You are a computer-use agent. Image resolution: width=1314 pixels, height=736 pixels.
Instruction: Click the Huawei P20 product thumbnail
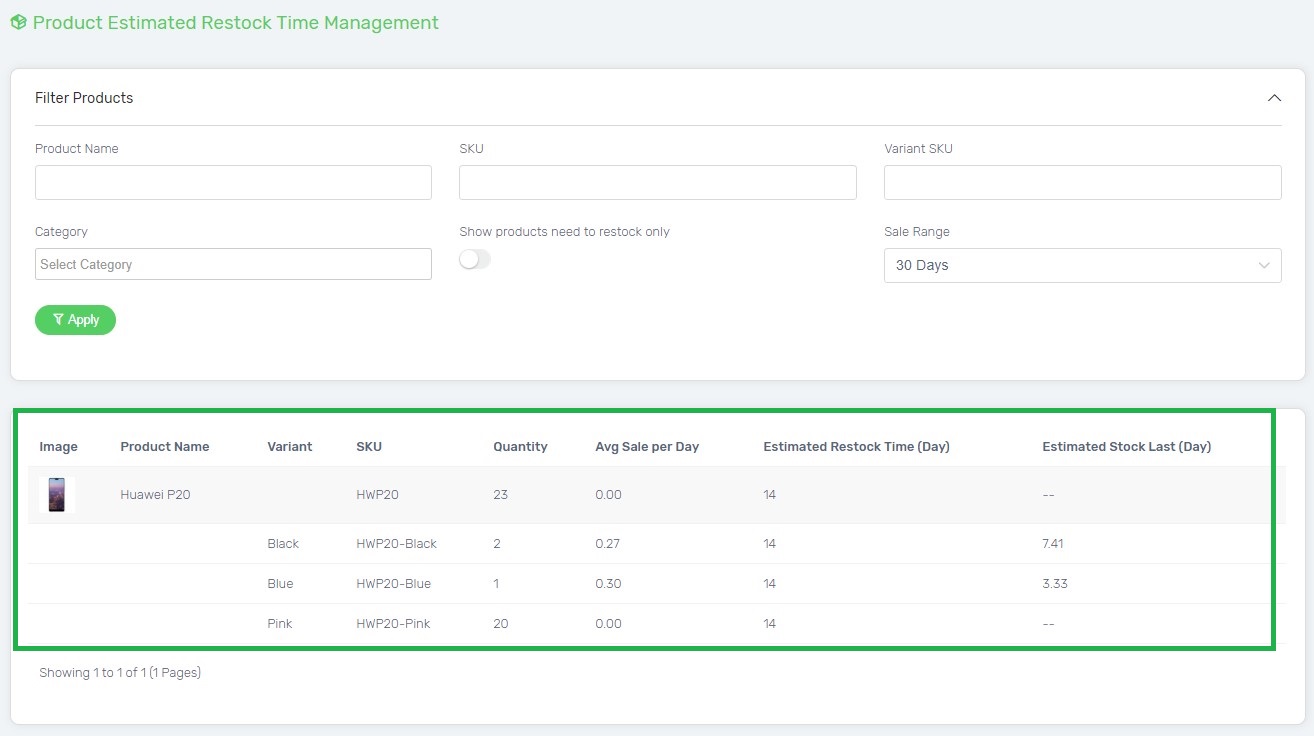[x=57, y=495]
